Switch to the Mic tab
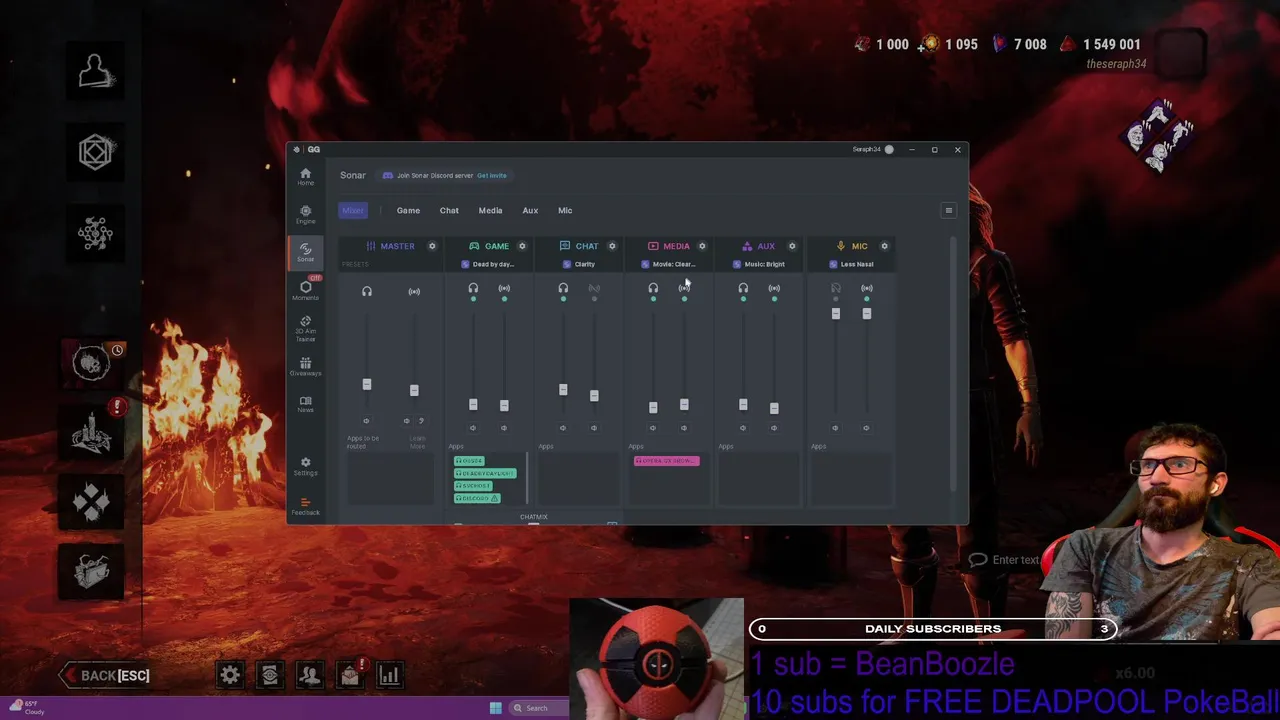The height and width of the screenshot is (720, 1280). [565, 210]
